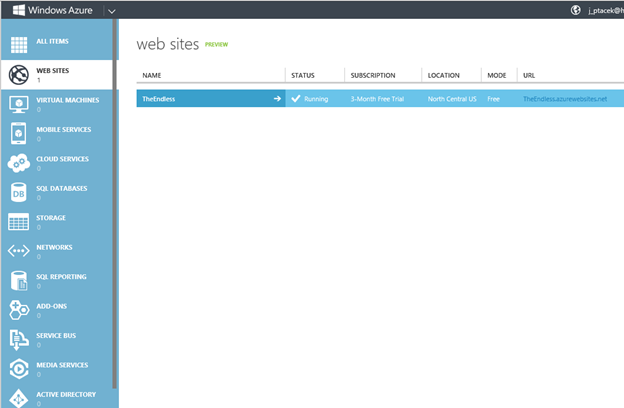Open SQL REPORTING label in sidebar

pos(61,277)
